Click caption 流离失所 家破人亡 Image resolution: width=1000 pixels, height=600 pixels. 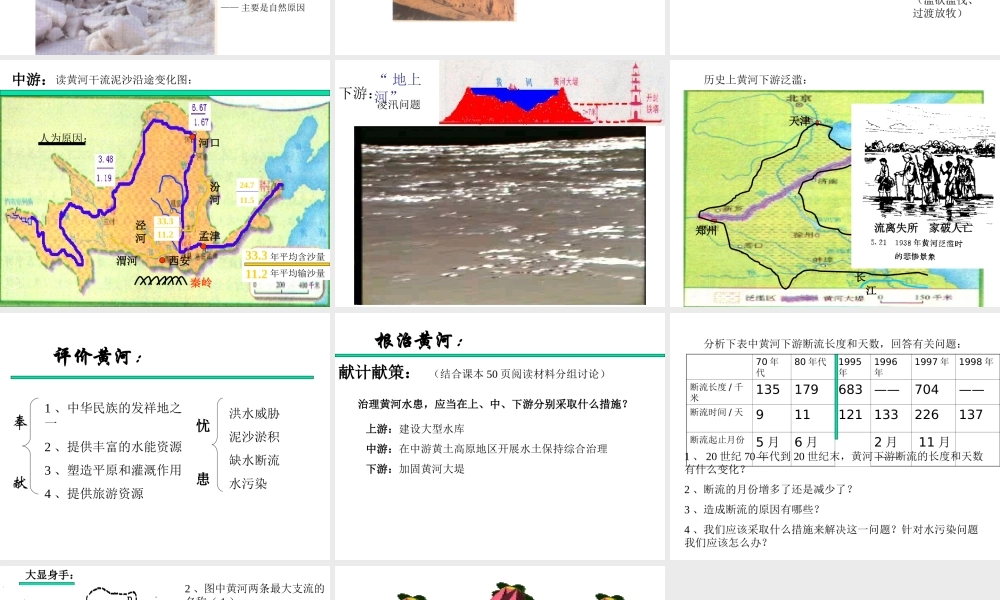point(923,228)
